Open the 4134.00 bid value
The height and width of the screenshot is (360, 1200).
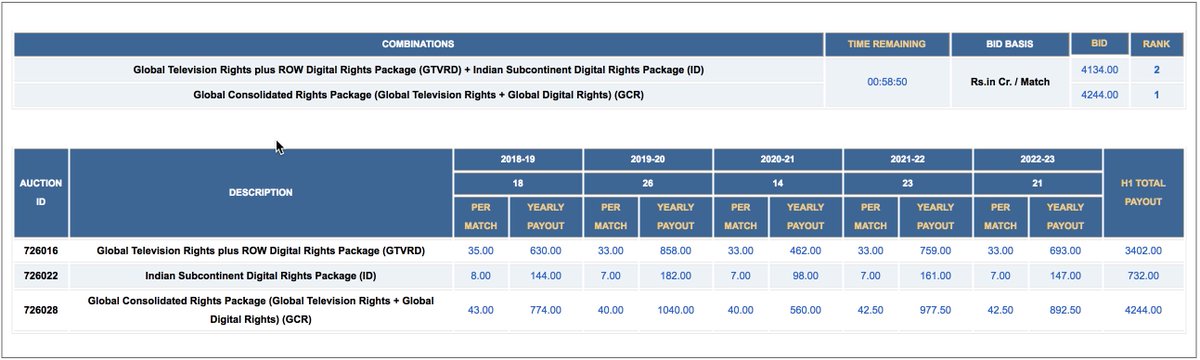click(1099, 70)
